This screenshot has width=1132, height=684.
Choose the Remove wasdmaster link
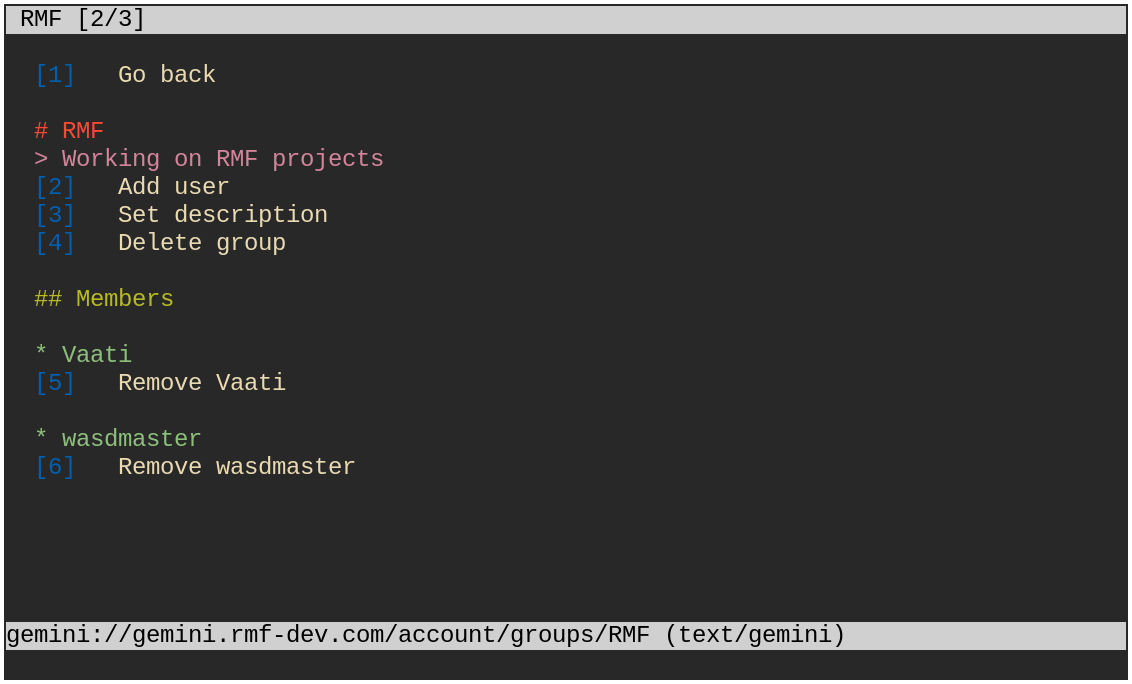(237, 467)
